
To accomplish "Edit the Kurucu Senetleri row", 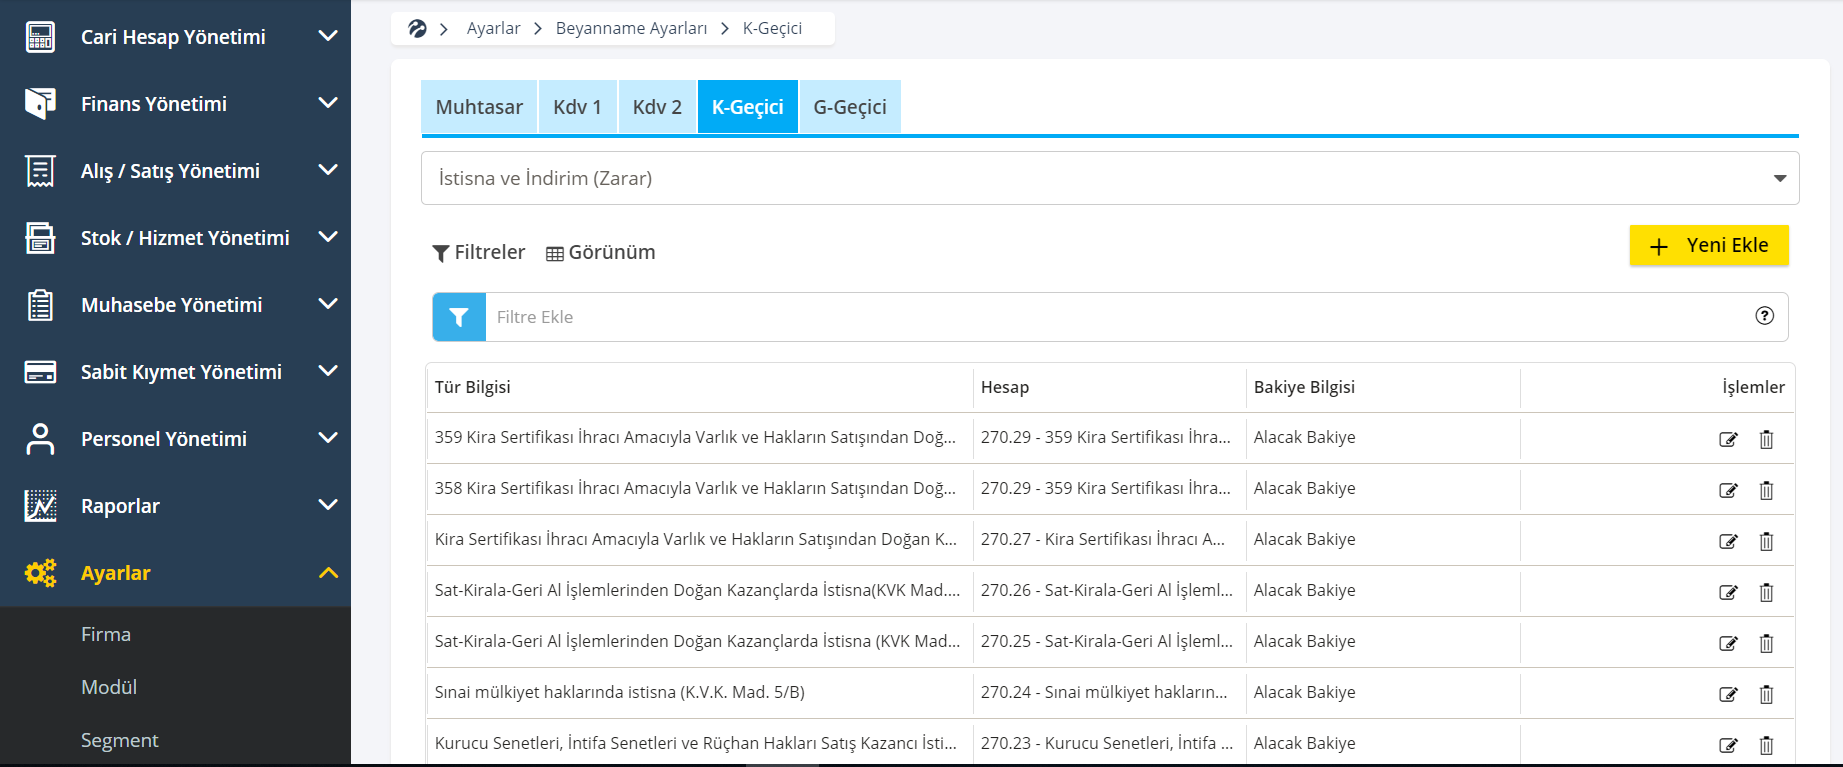I will (x=1728, y=745).
